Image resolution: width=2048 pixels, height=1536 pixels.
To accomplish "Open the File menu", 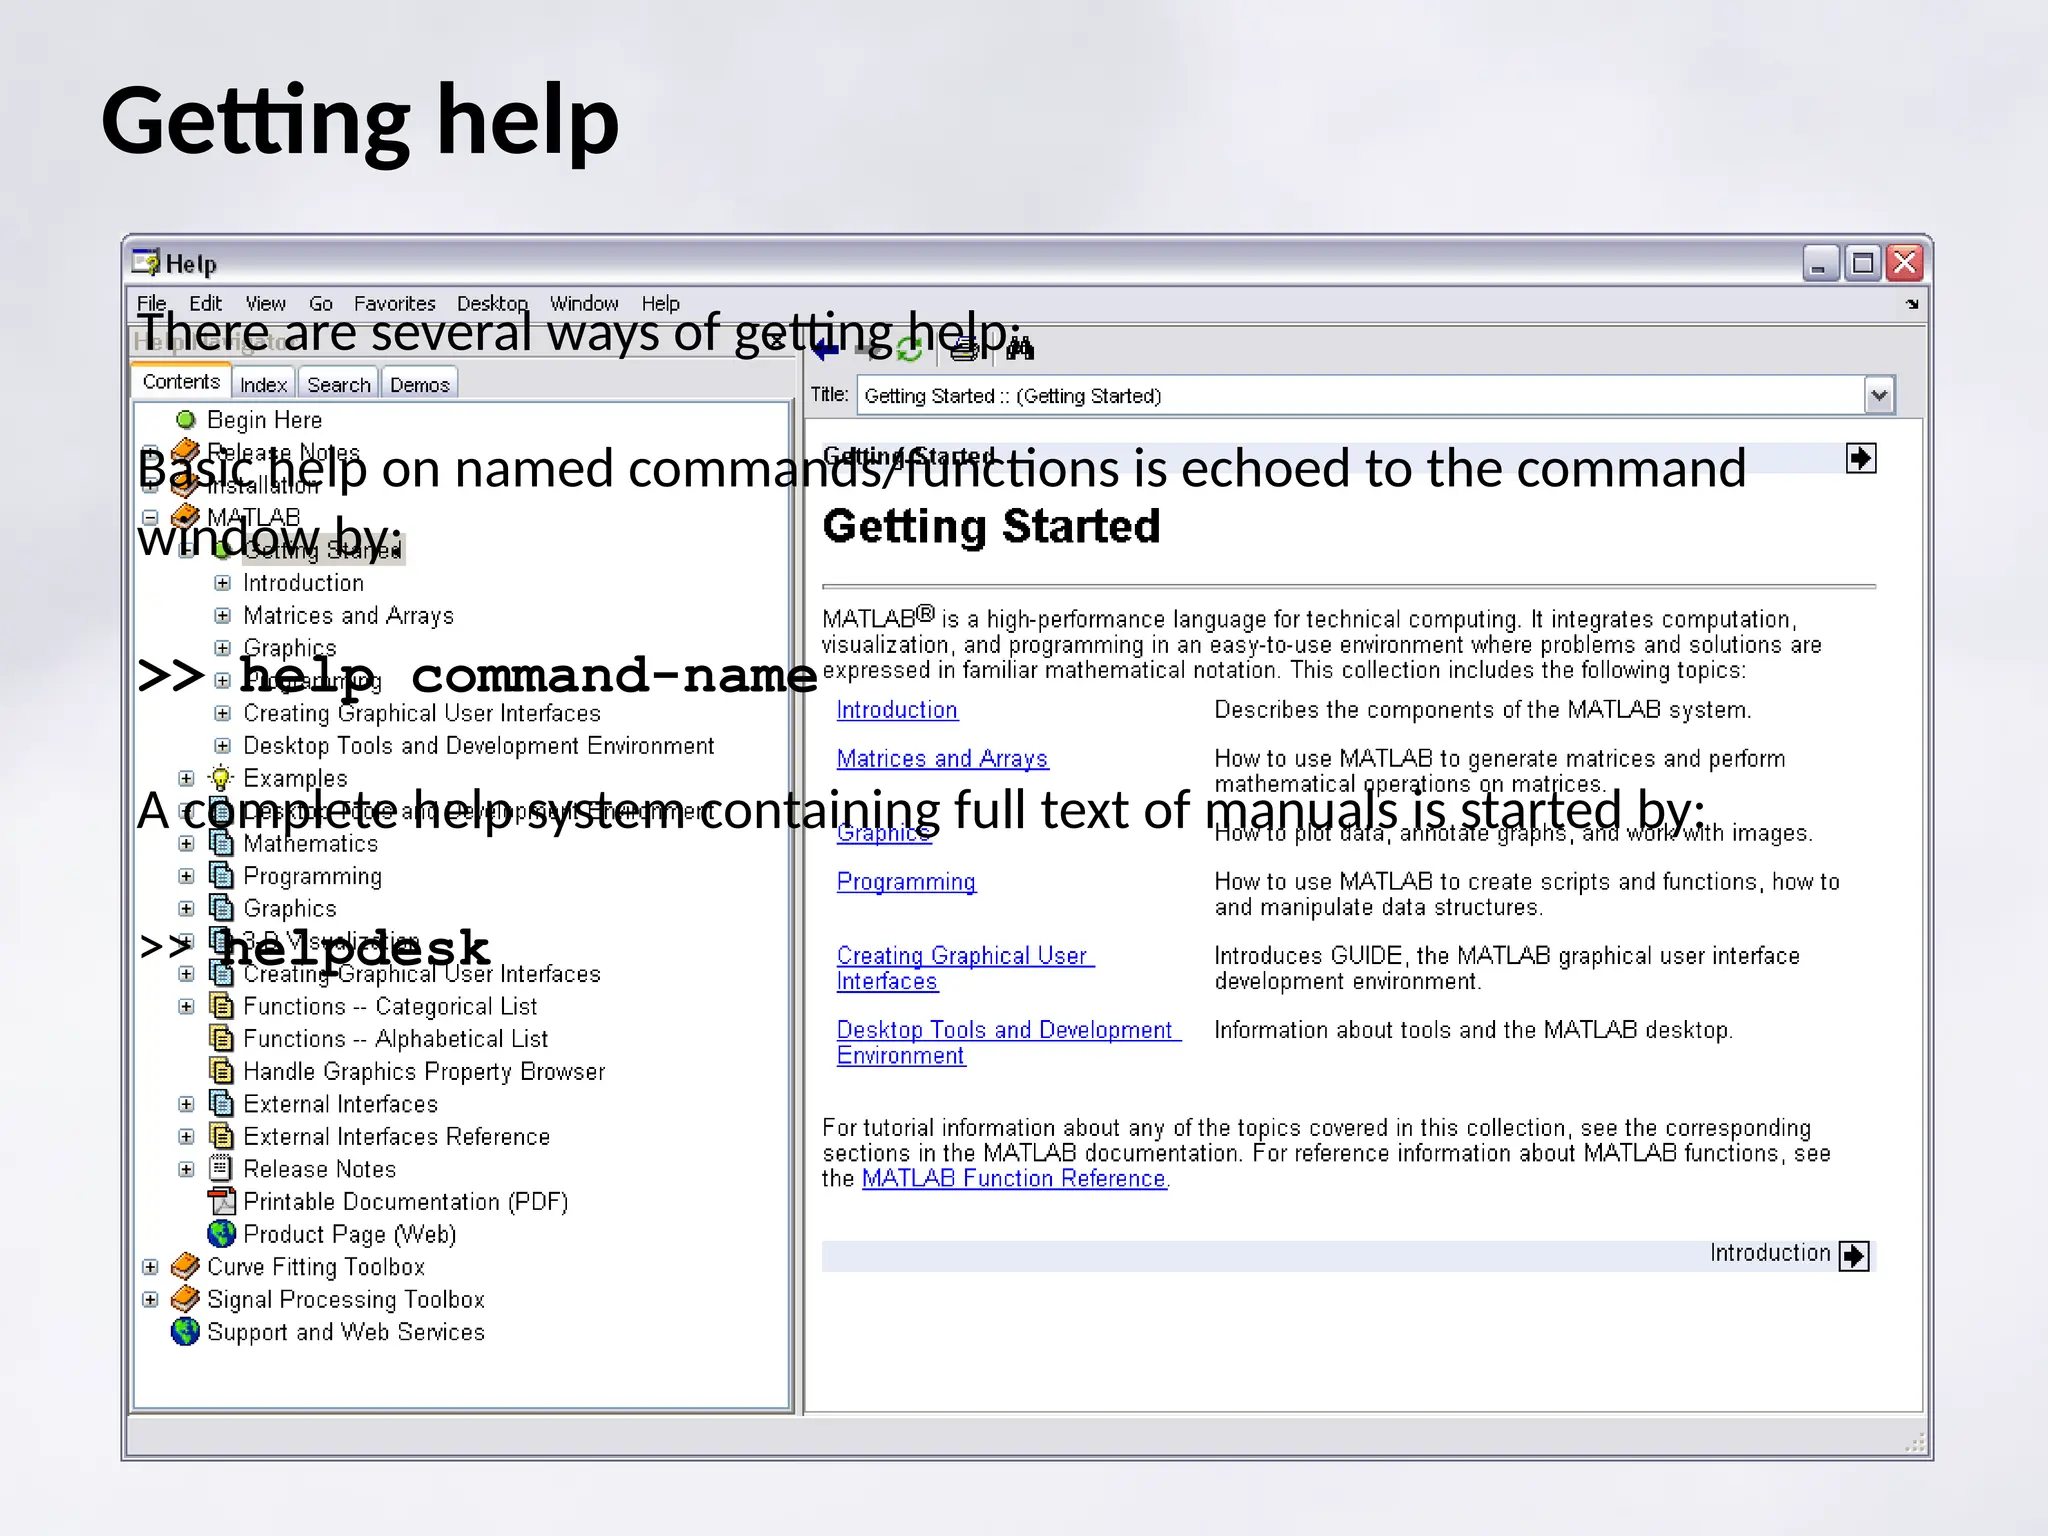I will pos(152,303).
